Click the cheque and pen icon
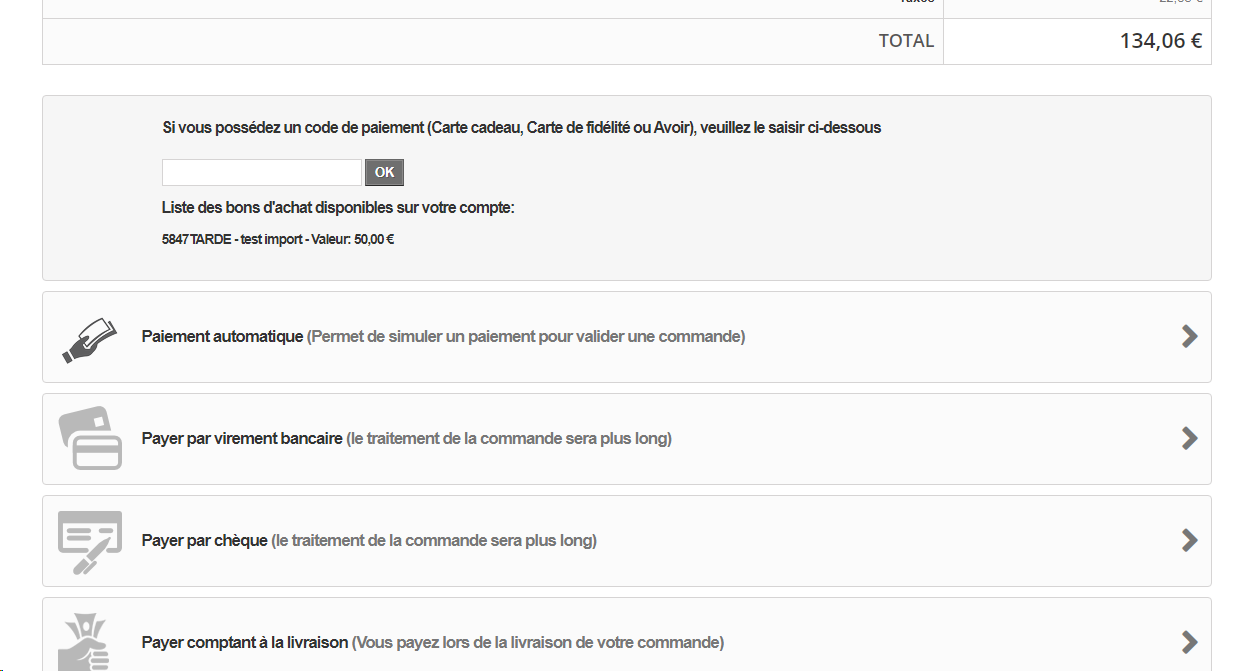Viewport: 1258px width, 671px height. (x=90, y=542)
